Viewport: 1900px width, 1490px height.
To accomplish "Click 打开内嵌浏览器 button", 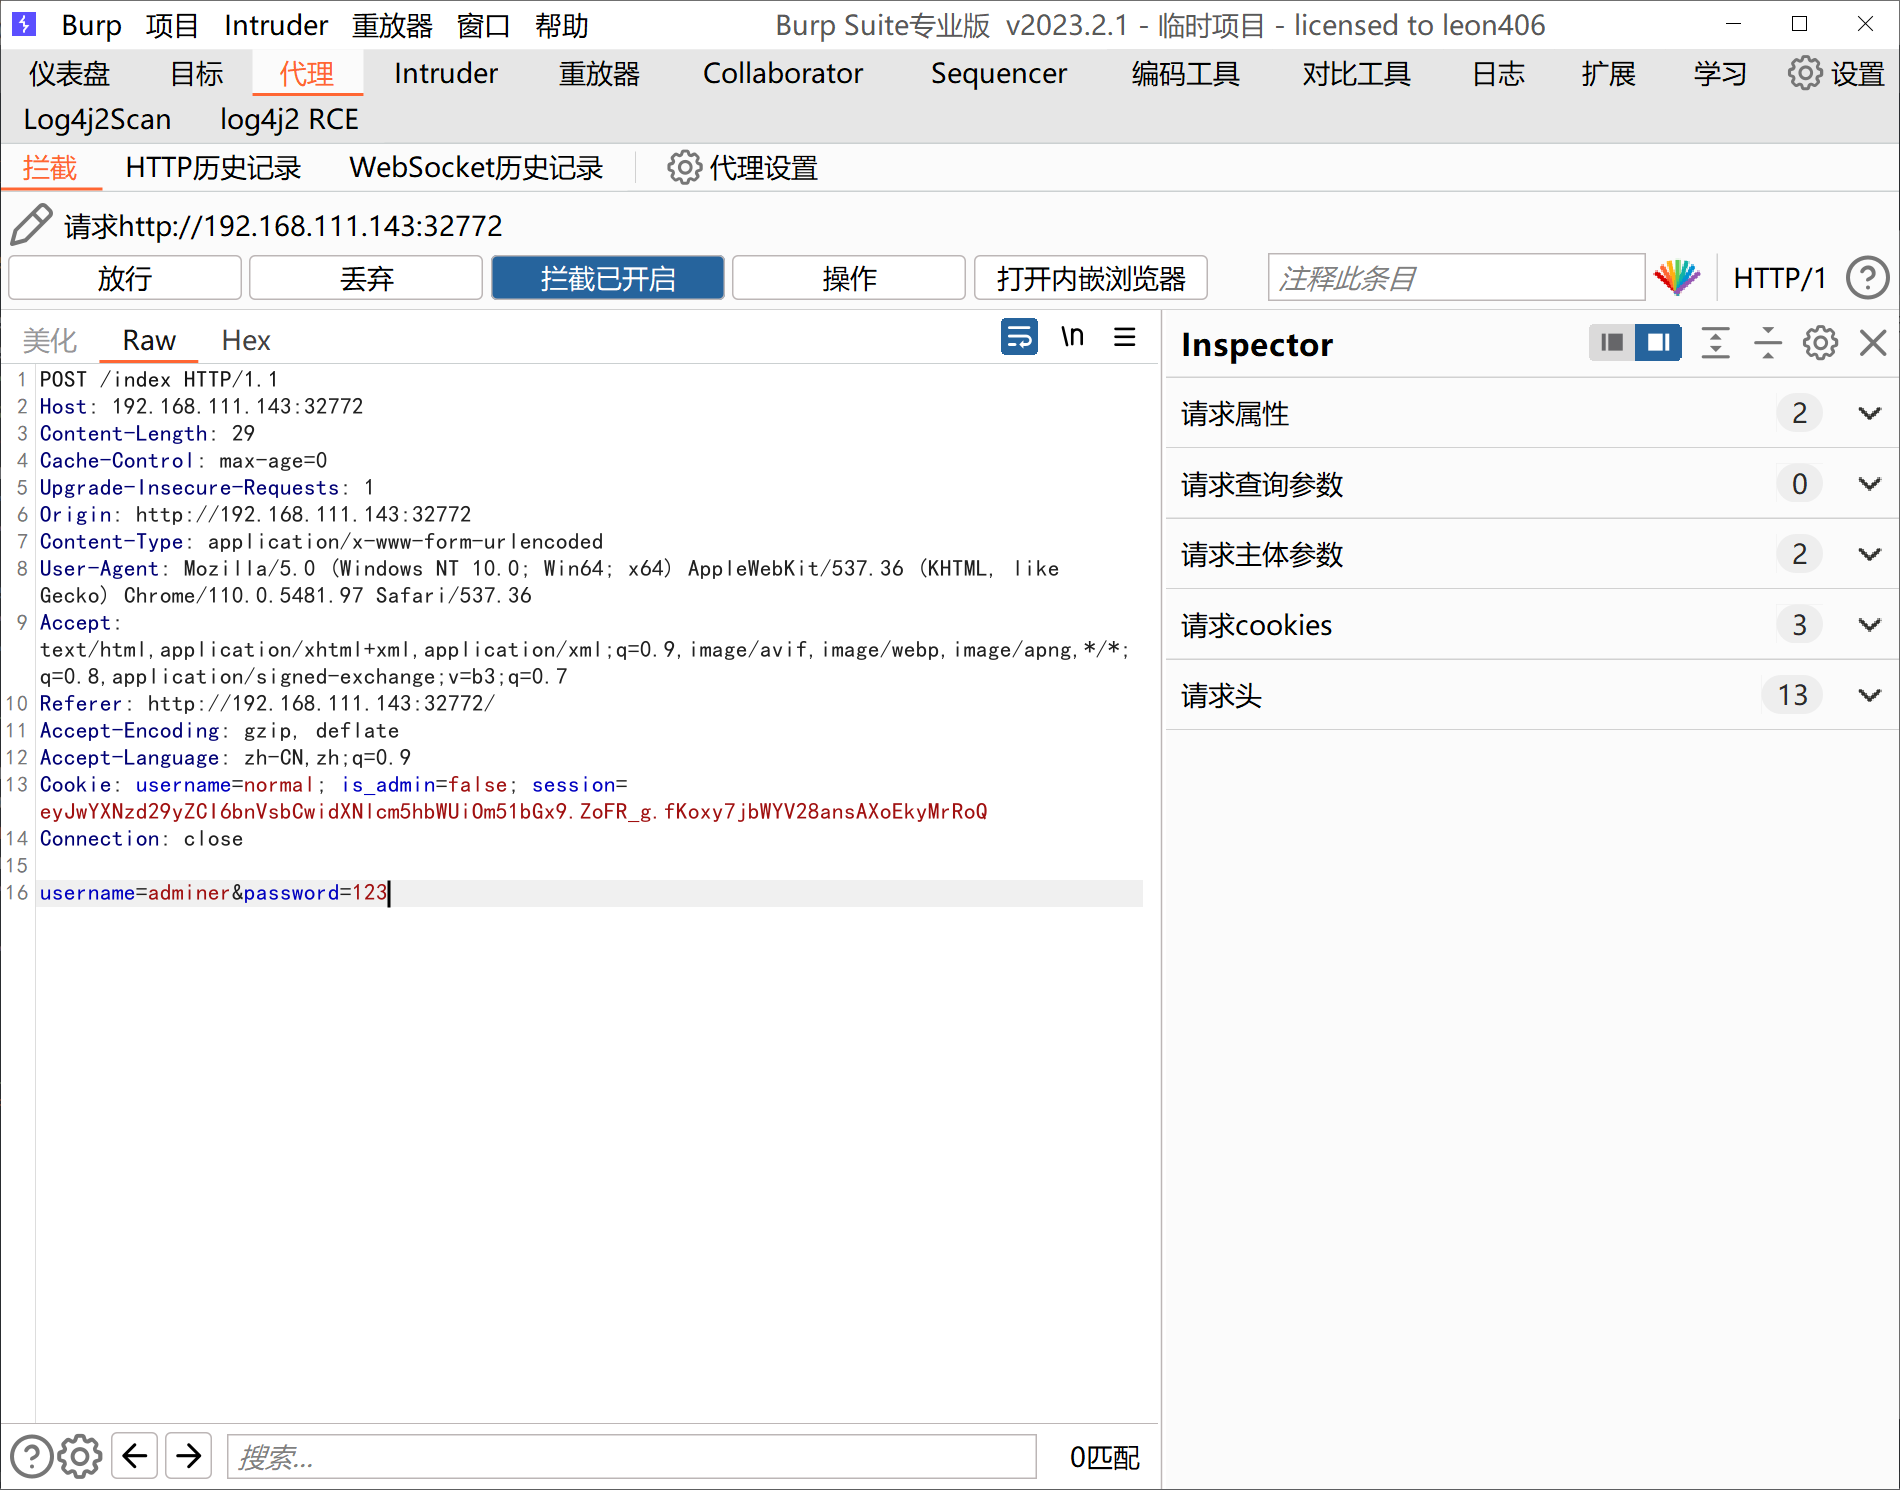I will tap(1091, 278).
